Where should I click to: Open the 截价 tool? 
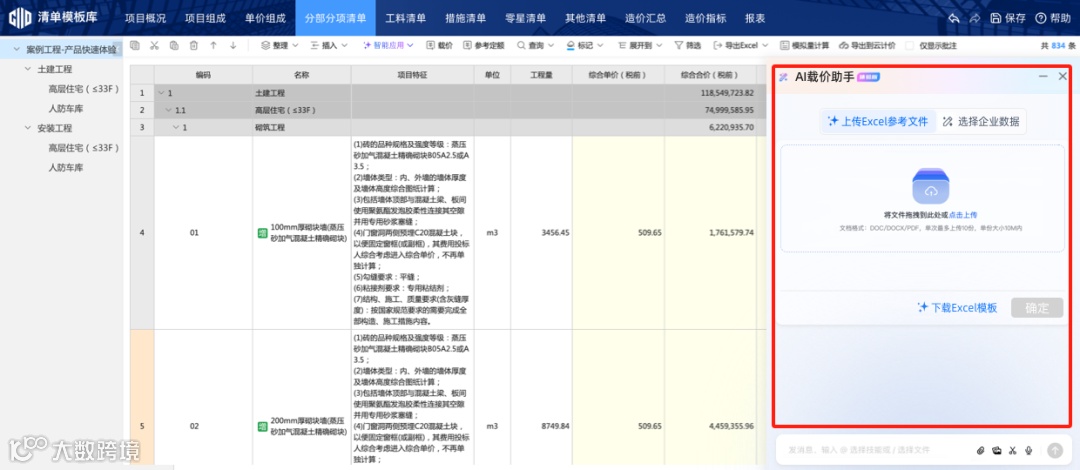coord(439,45)
